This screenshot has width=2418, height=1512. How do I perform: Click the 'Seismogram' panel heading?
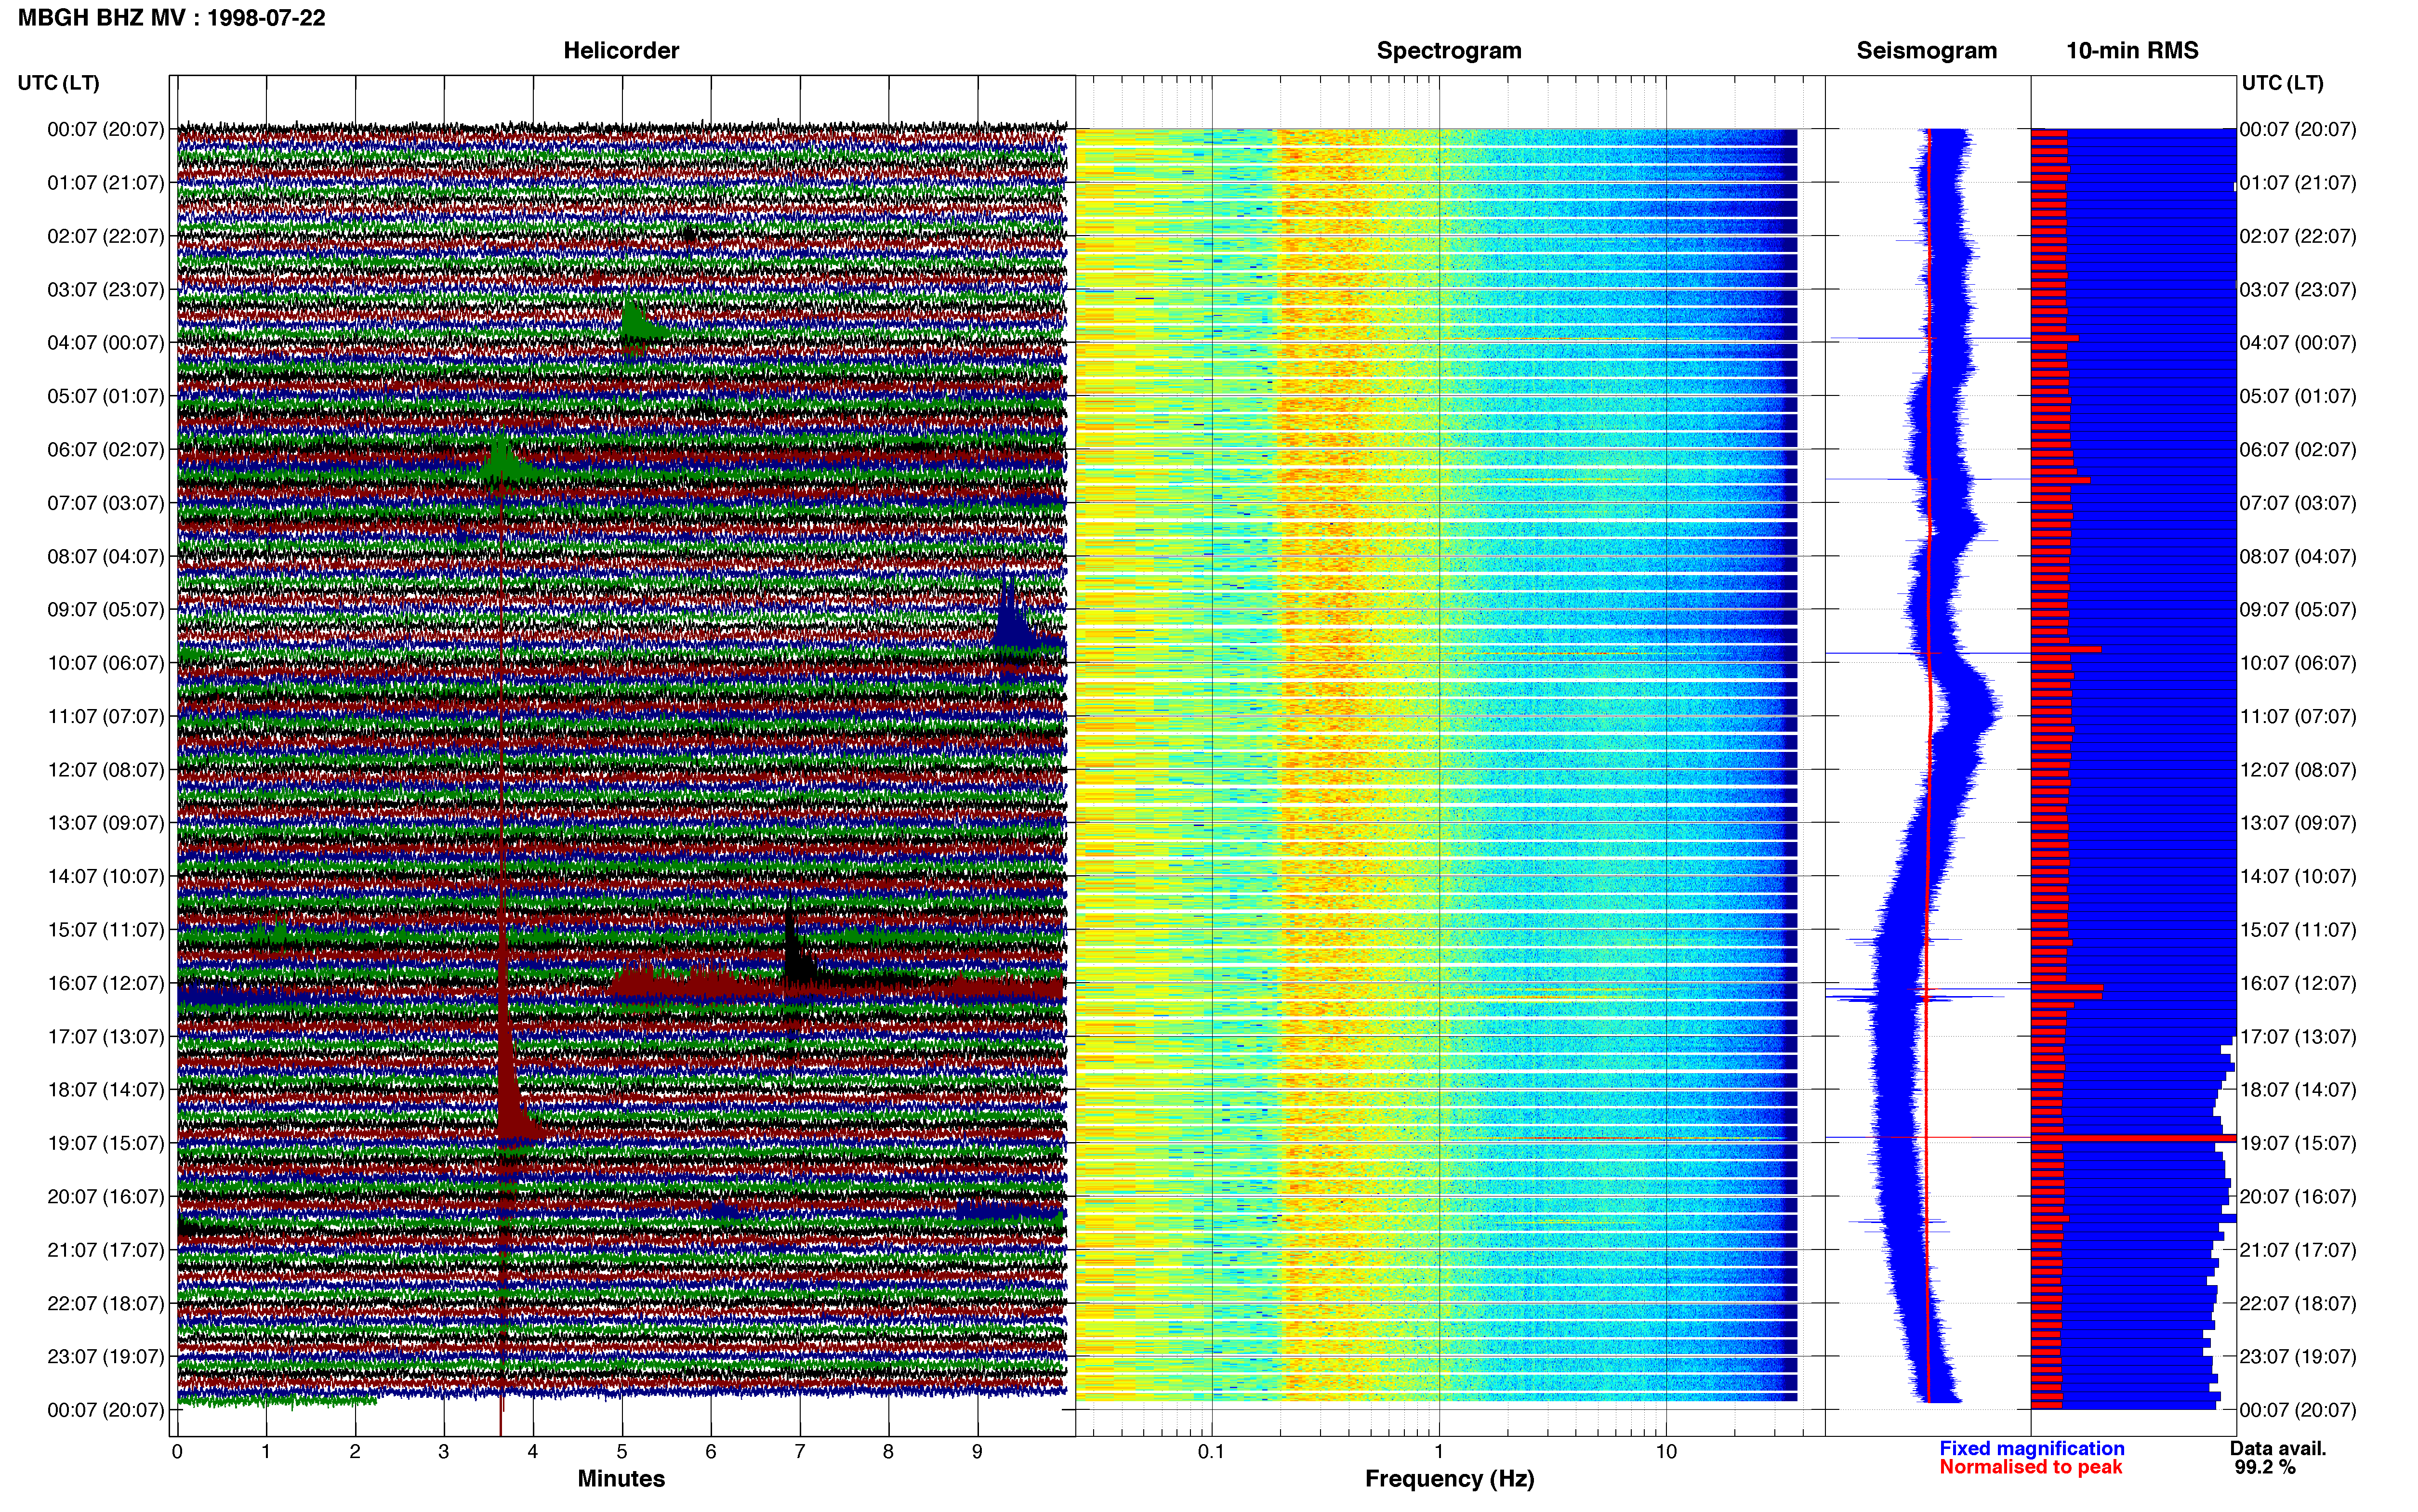(1926, 50)
